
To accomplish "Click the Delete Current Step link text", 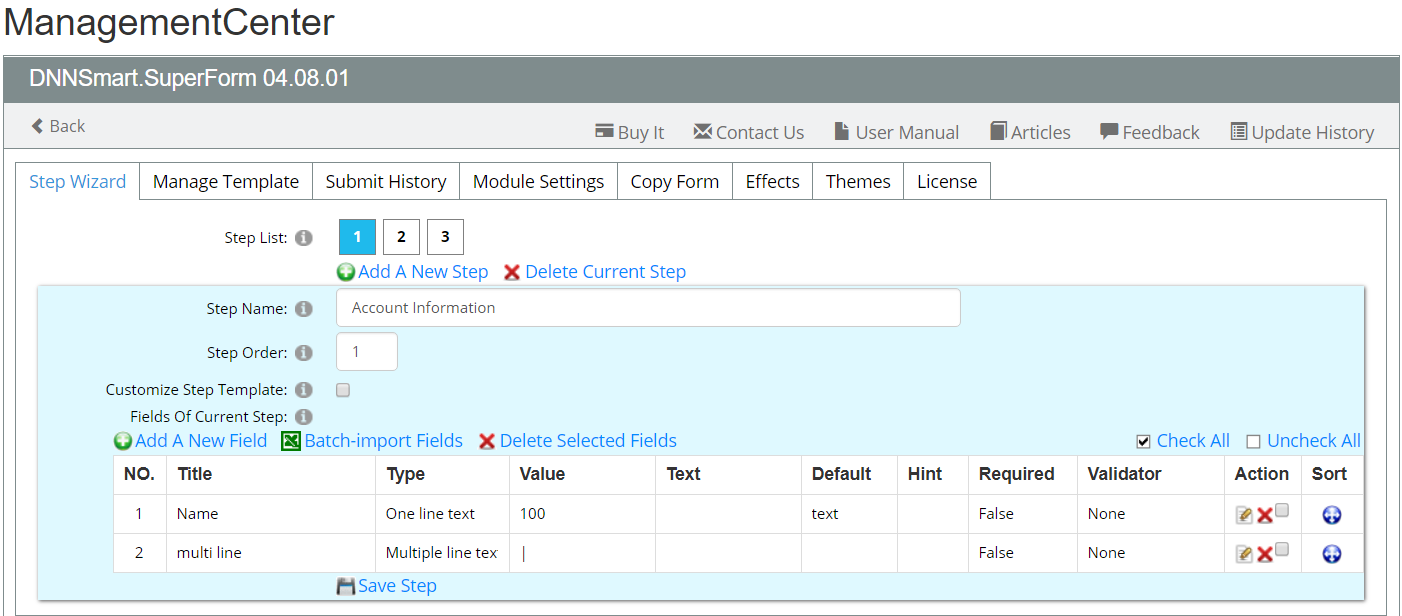I will pyautogui.click(x=606, y=272).
